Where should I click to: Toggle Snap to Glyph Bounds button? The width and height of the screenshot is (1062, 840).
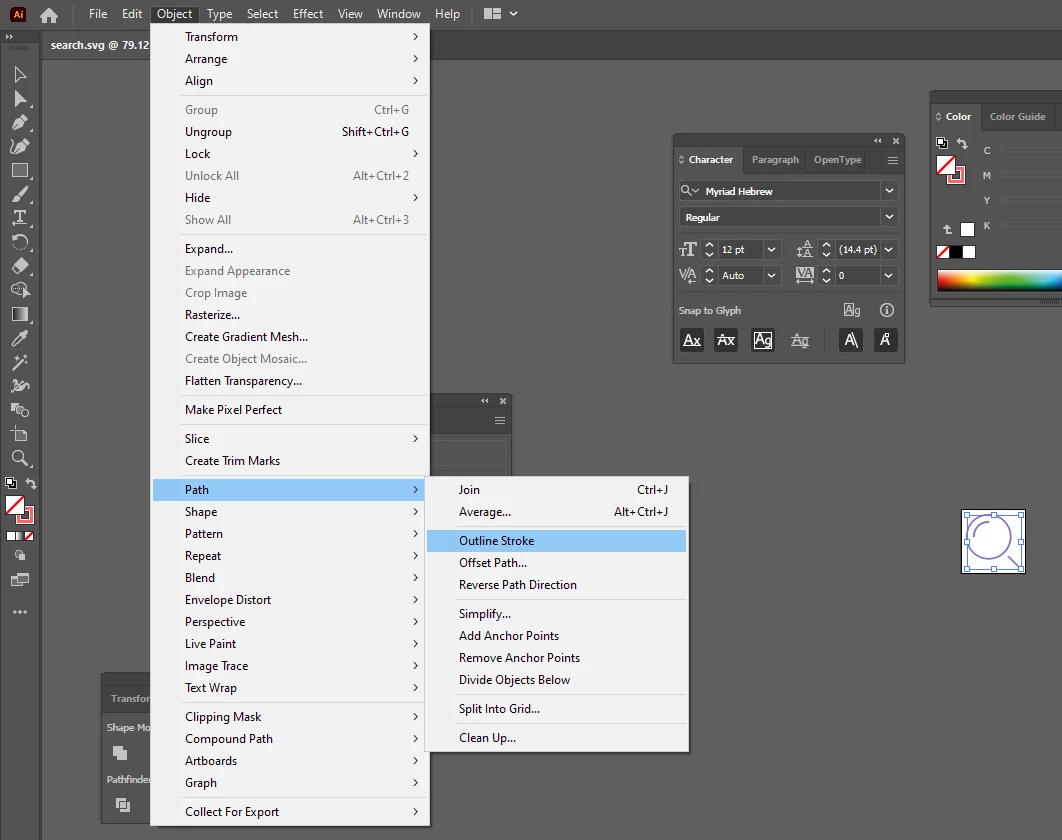(763, 340)
